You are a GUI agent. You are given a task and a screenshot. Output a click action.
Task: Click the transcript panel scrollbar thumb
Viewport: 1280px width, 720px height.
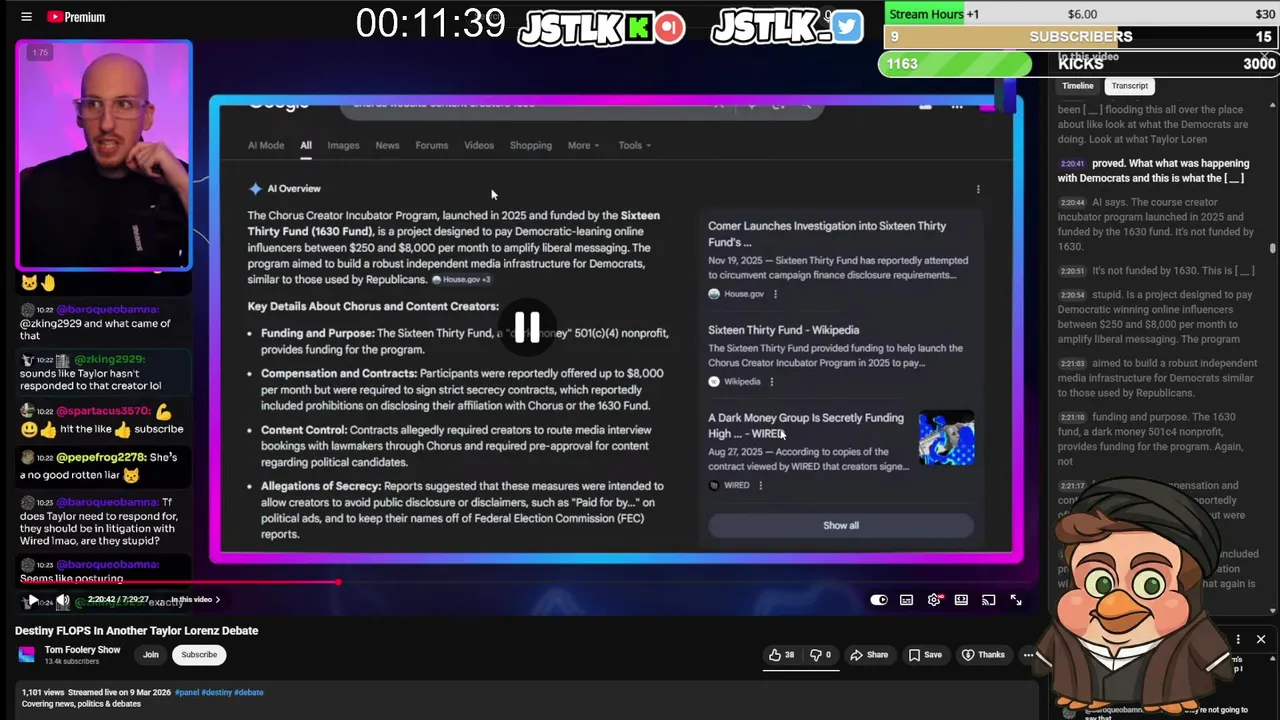1273,247
